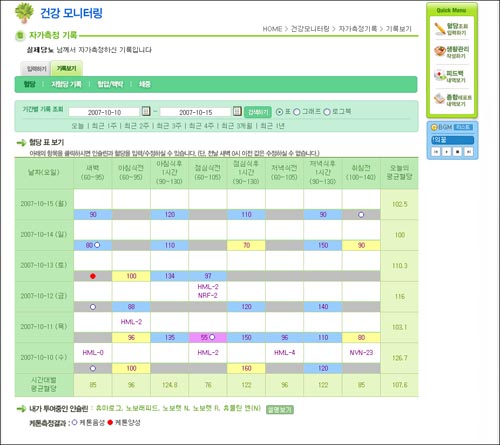This screenshot has height=445, width=500.
Task: Open the pink 55 blood sugar cell
Action: click(208, 337)
